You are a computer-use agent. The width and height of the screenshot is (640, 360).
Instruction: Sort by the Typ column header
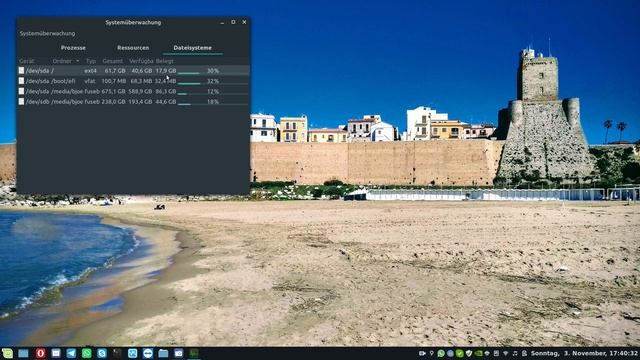[91, 61]
